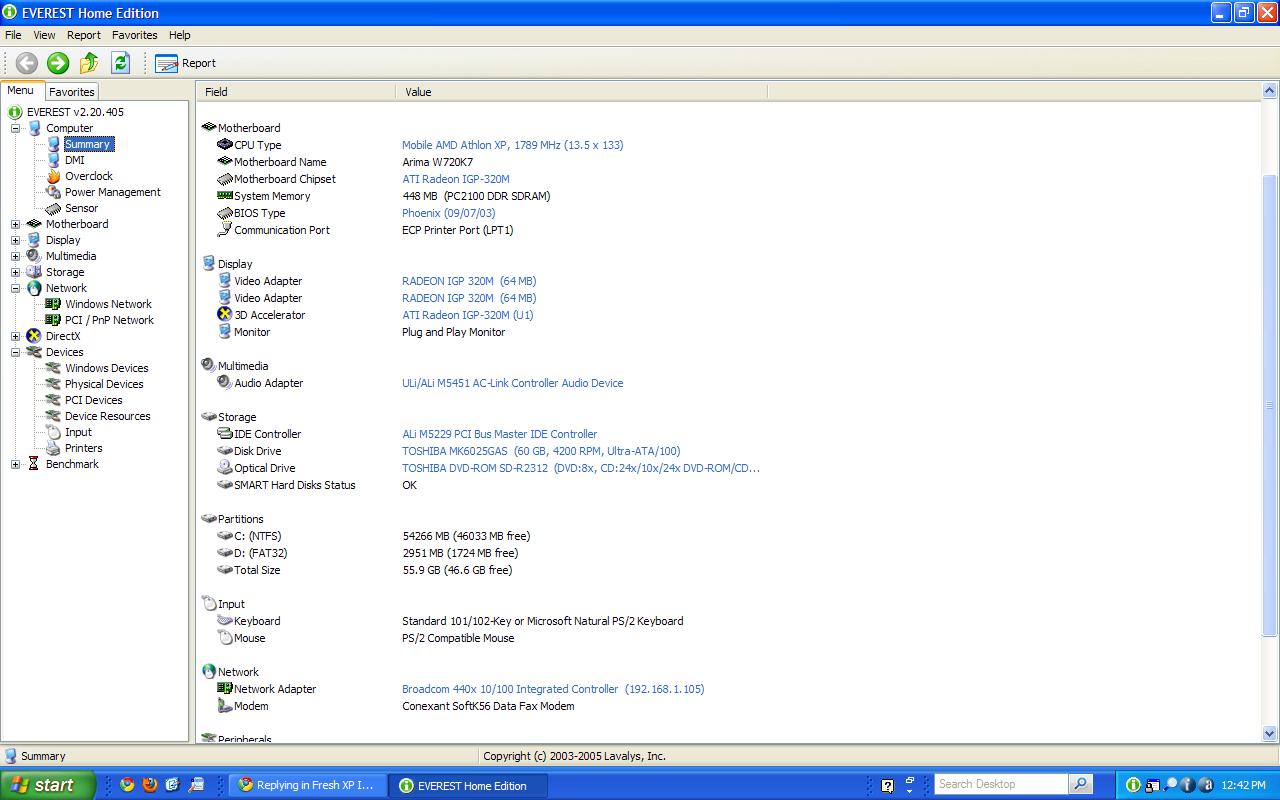Image resolution: width=1280 pixels, height=800 pixels.
Task: Select the Sensor icon in tree
Action: coord(54,208)
